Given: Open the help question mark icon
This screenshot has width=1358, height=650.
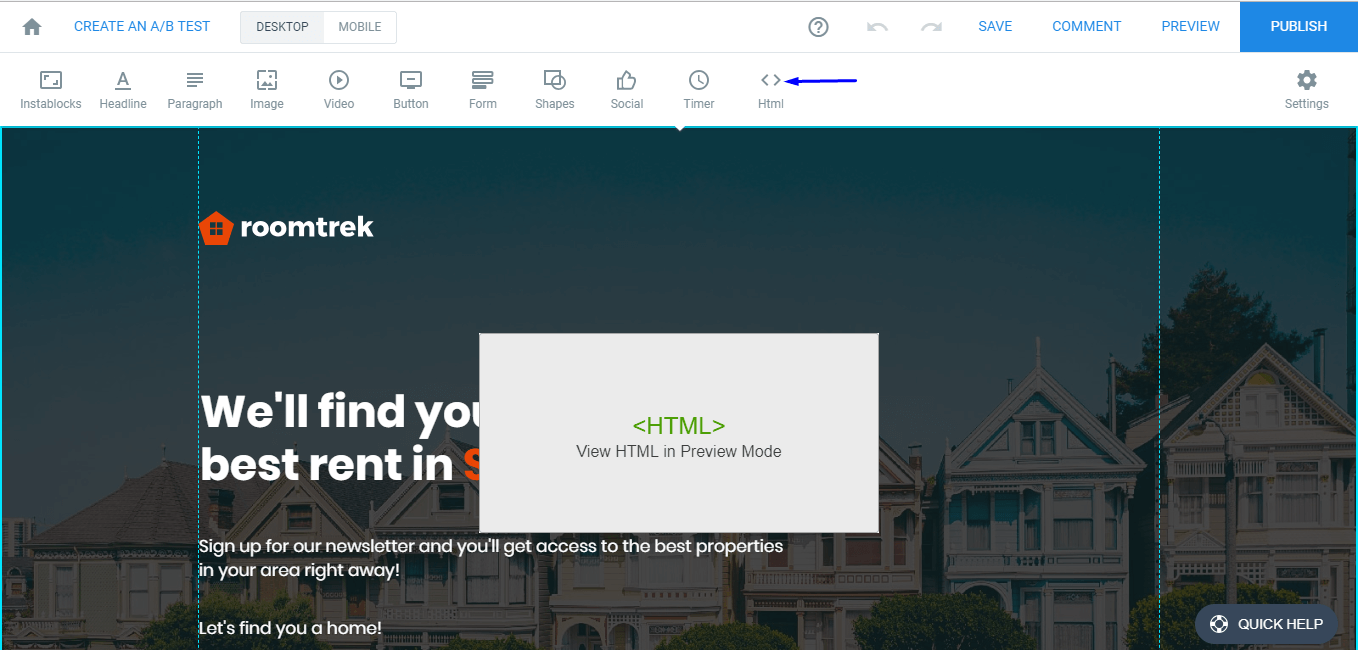Looking at the screenshot, I should 819,27.
